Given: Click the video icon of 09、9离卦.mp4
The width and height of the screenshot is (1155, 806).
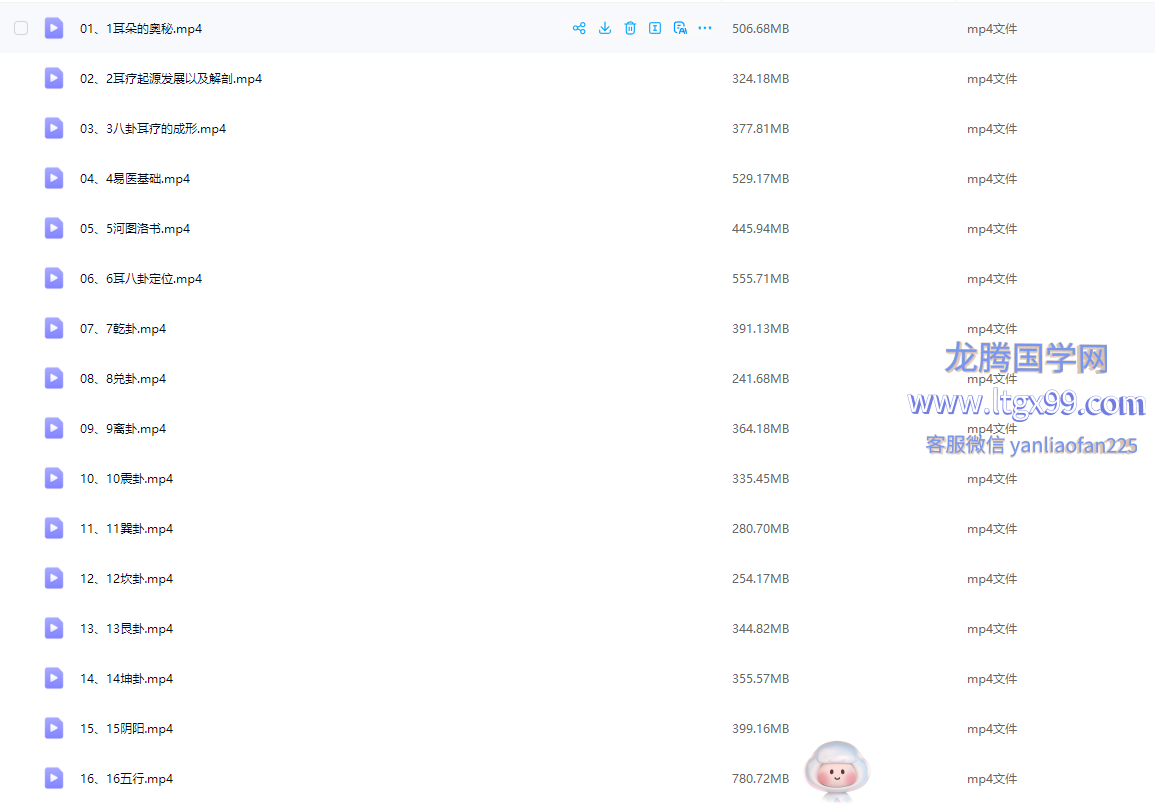Looking at the screenshot, I should (x=54, y=428).
